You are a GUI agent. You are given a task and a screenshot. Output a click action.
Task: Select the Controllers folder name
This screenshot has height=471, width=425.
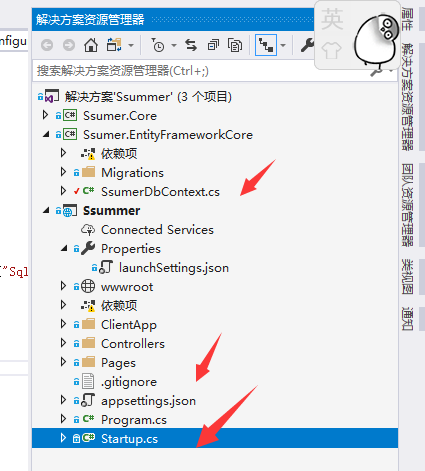tap(133, 344)
